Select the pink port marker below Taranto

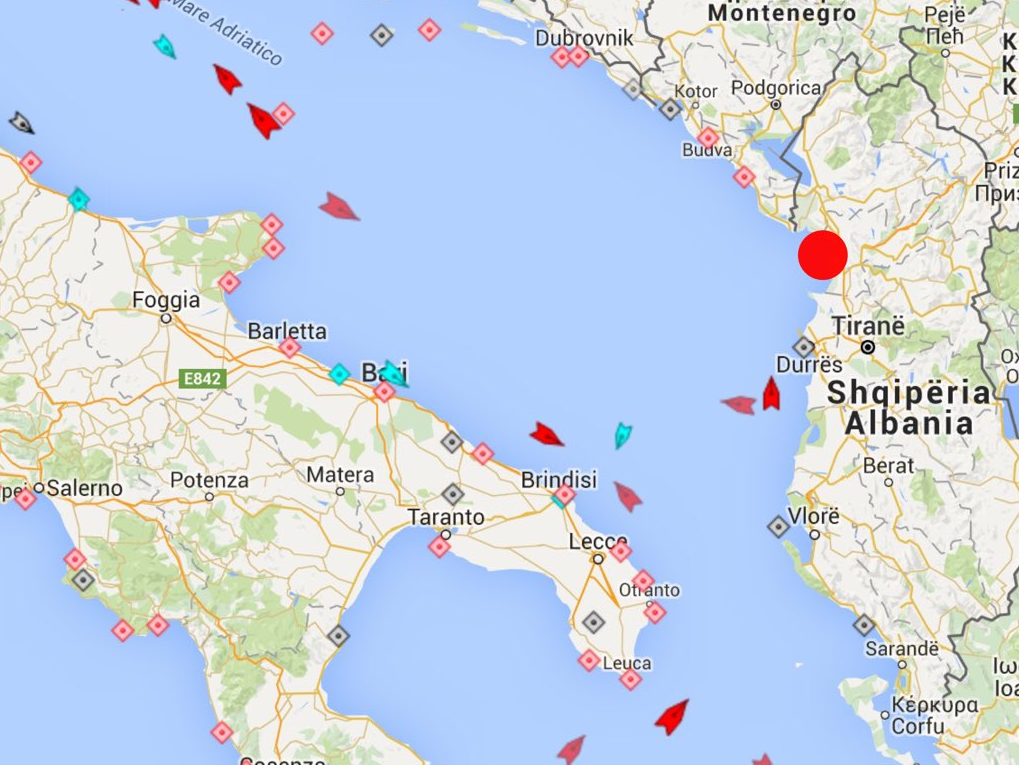[x=439, y=546]
